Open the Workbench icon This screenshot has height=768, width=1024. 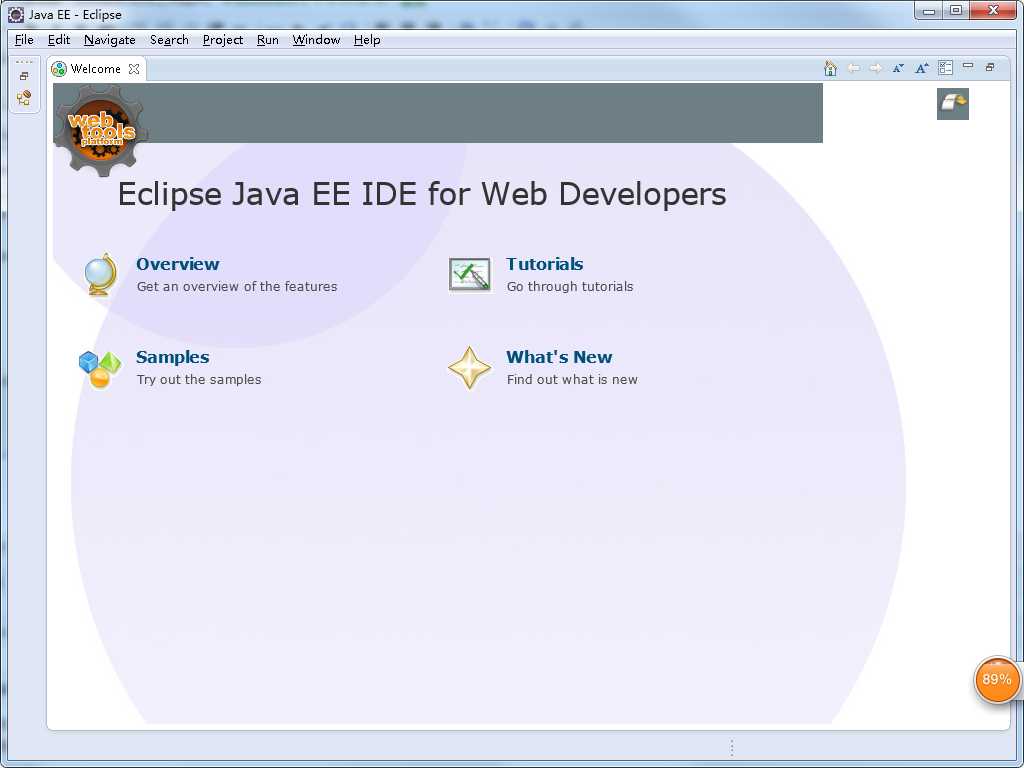click(x=953, y=104)
